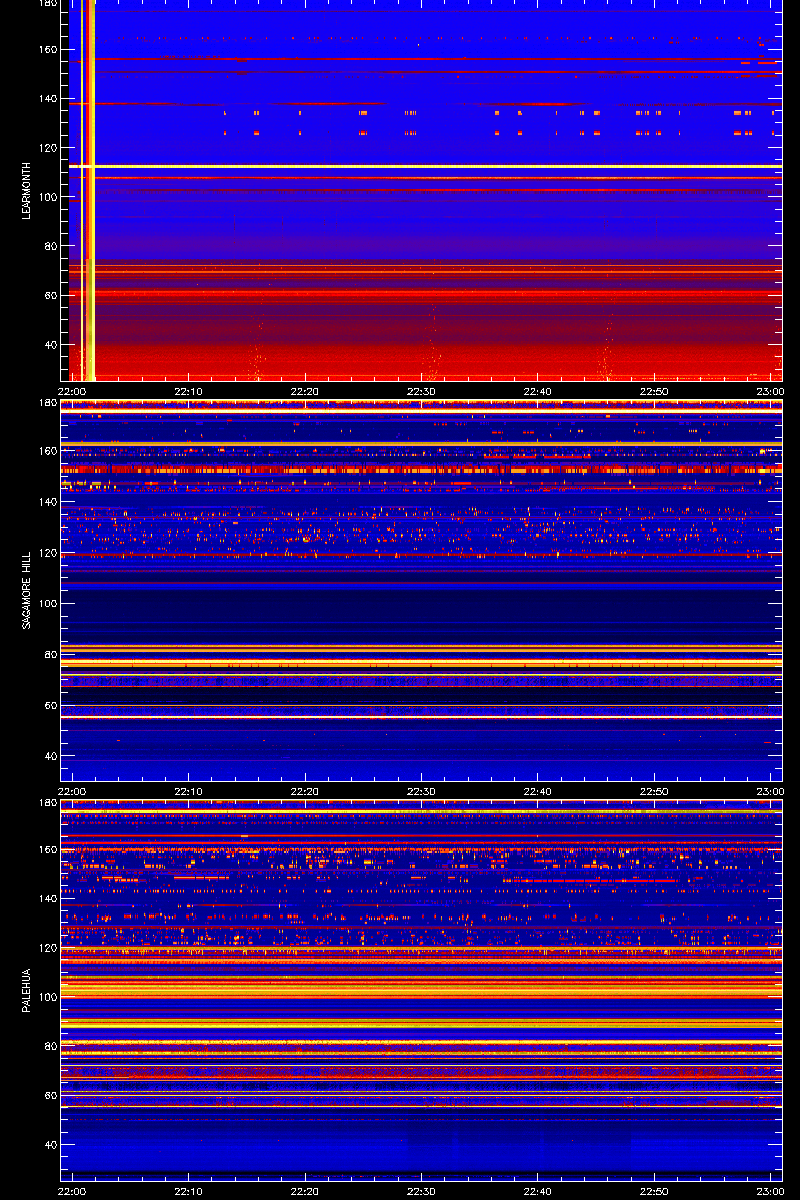This screenshot has width=800, height=1200.
Task: Click the 160 frequency label on Learmonth axis
Action: click(49, 49)
